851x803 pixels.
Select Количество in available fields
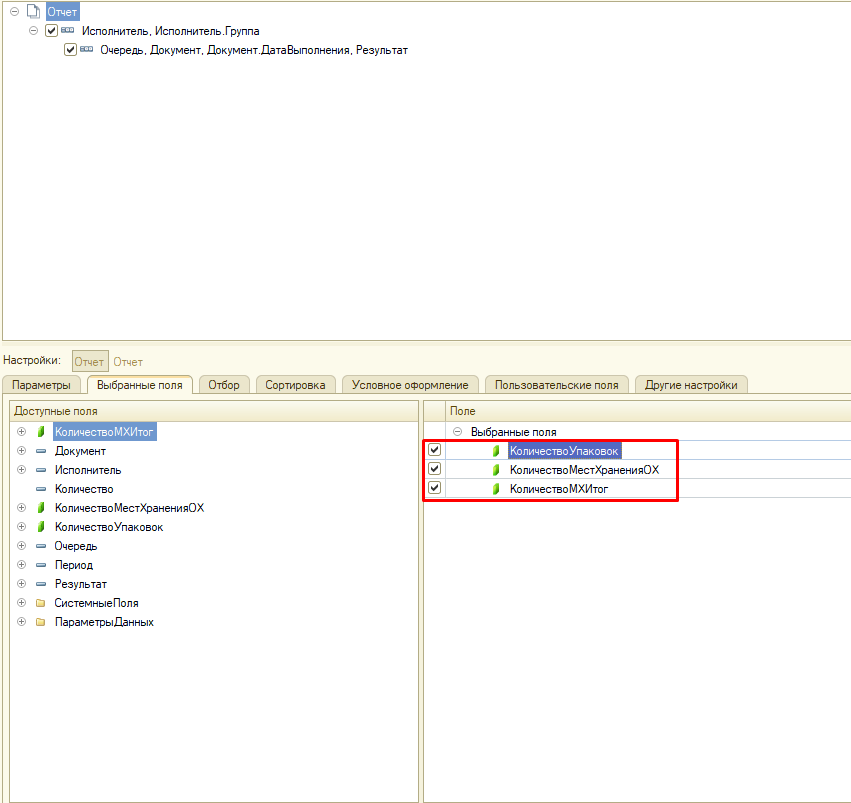[x=84, y=489]
